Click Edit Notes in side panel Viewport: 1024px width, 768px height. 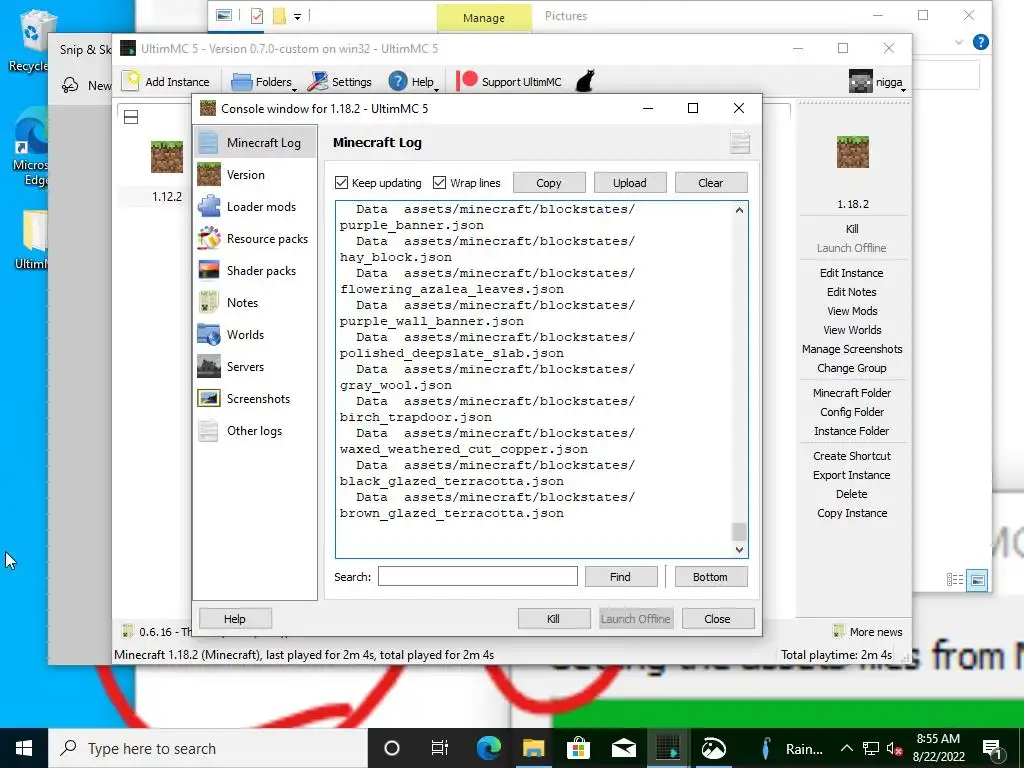click(x=852, y=292)
